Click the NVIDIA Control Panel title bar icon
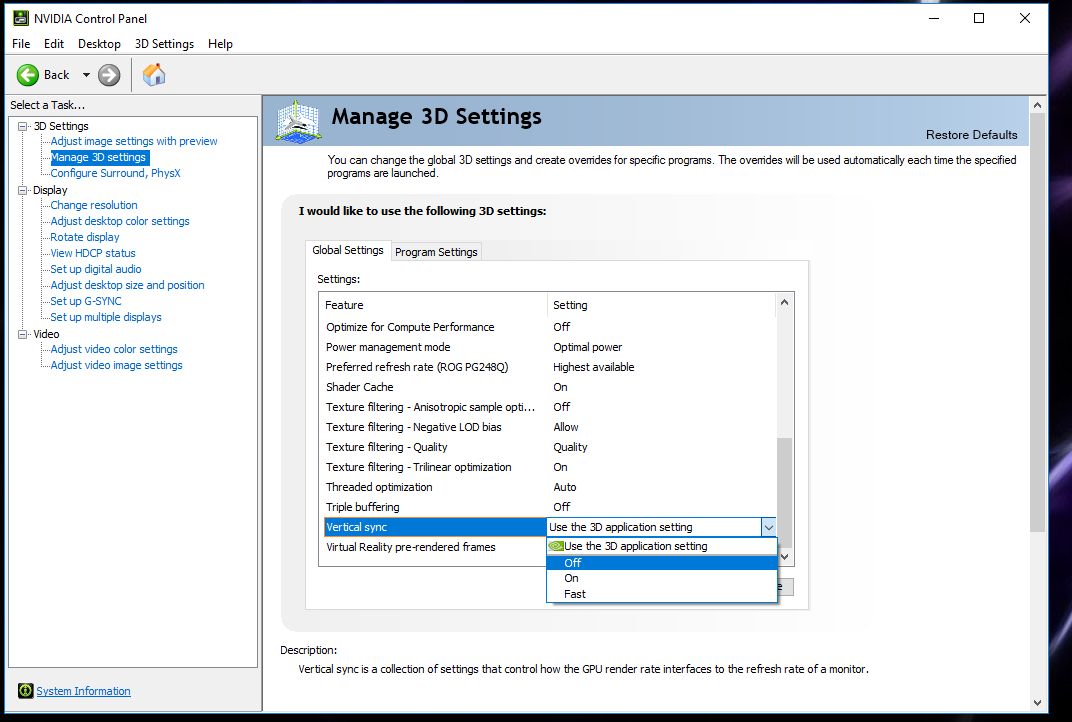 (21, 18)
